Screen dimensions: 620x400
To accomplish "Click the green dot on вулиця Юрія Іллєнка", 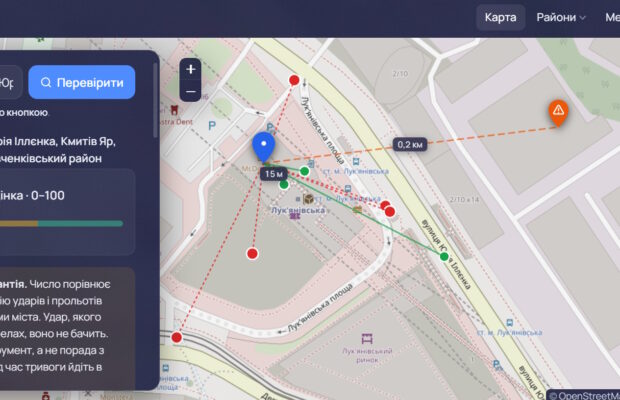I will pos(444,257).
